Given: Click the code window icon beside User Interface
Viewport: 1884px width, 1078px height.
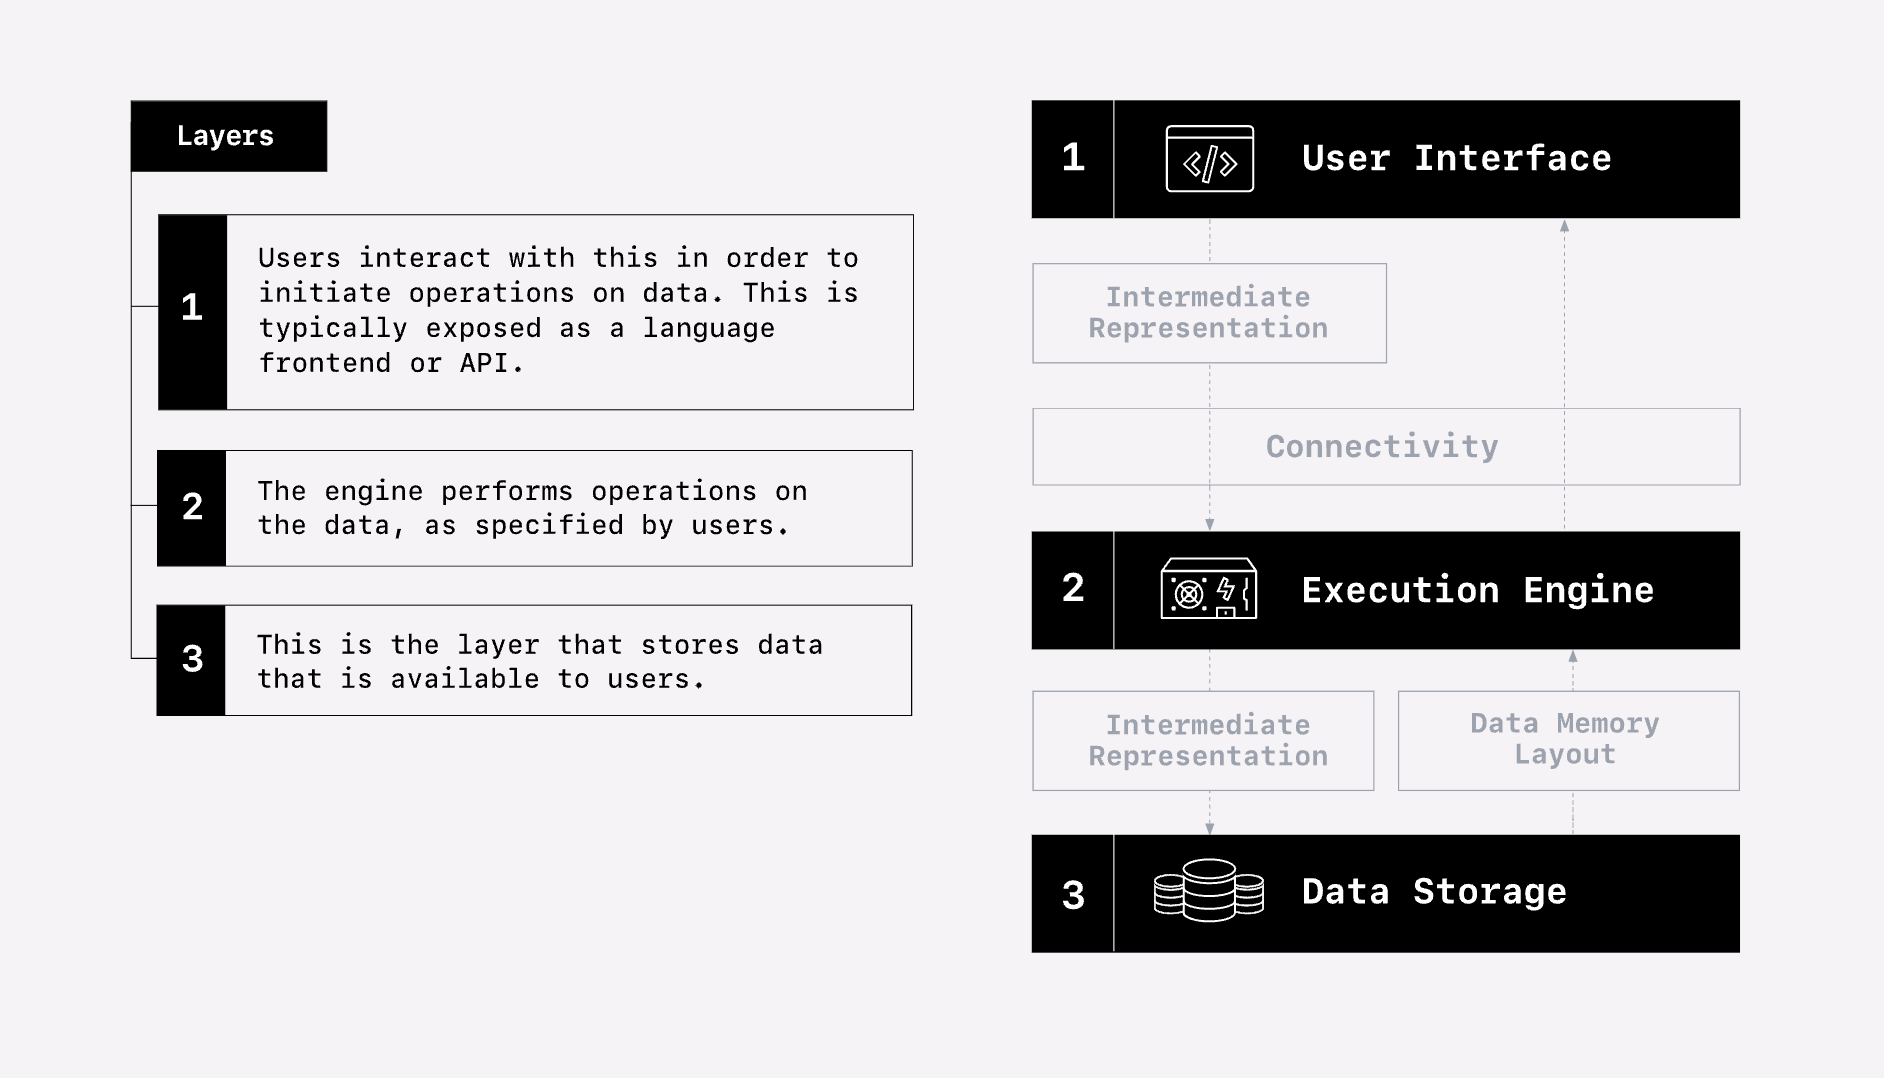Looking at the screenshot, I should (1209, 159).
